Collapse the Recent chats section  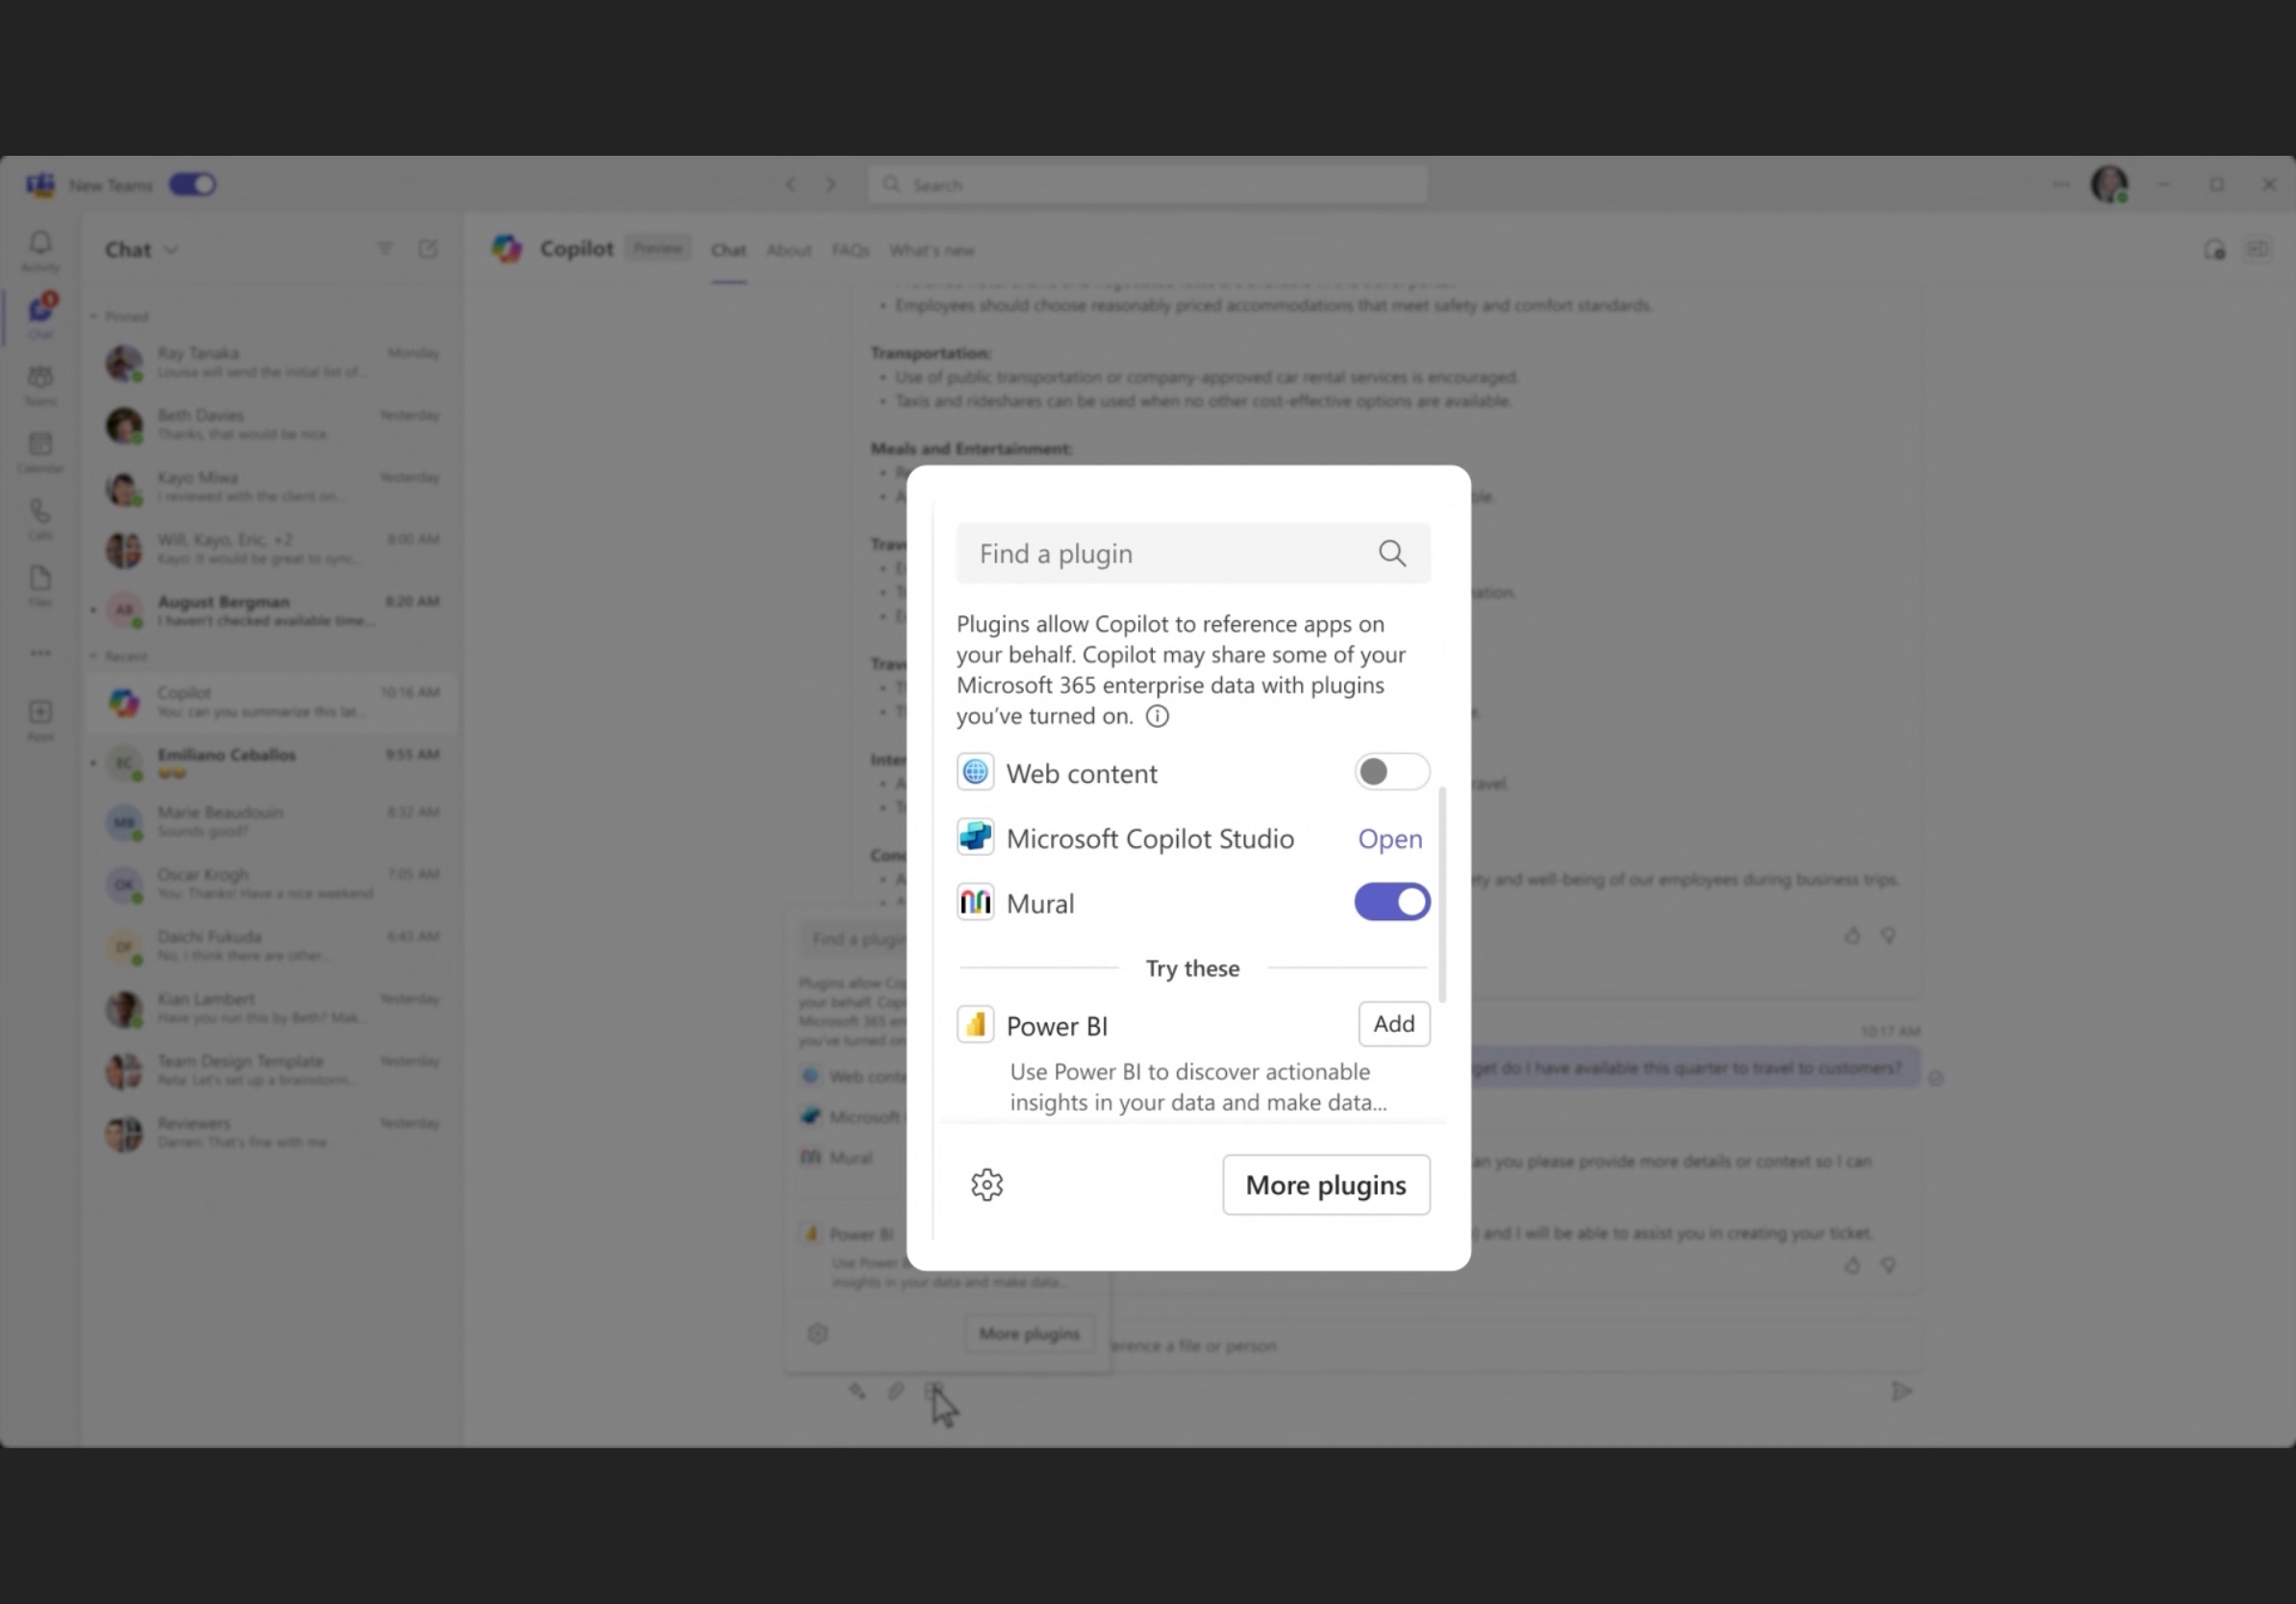pos(94,657)
